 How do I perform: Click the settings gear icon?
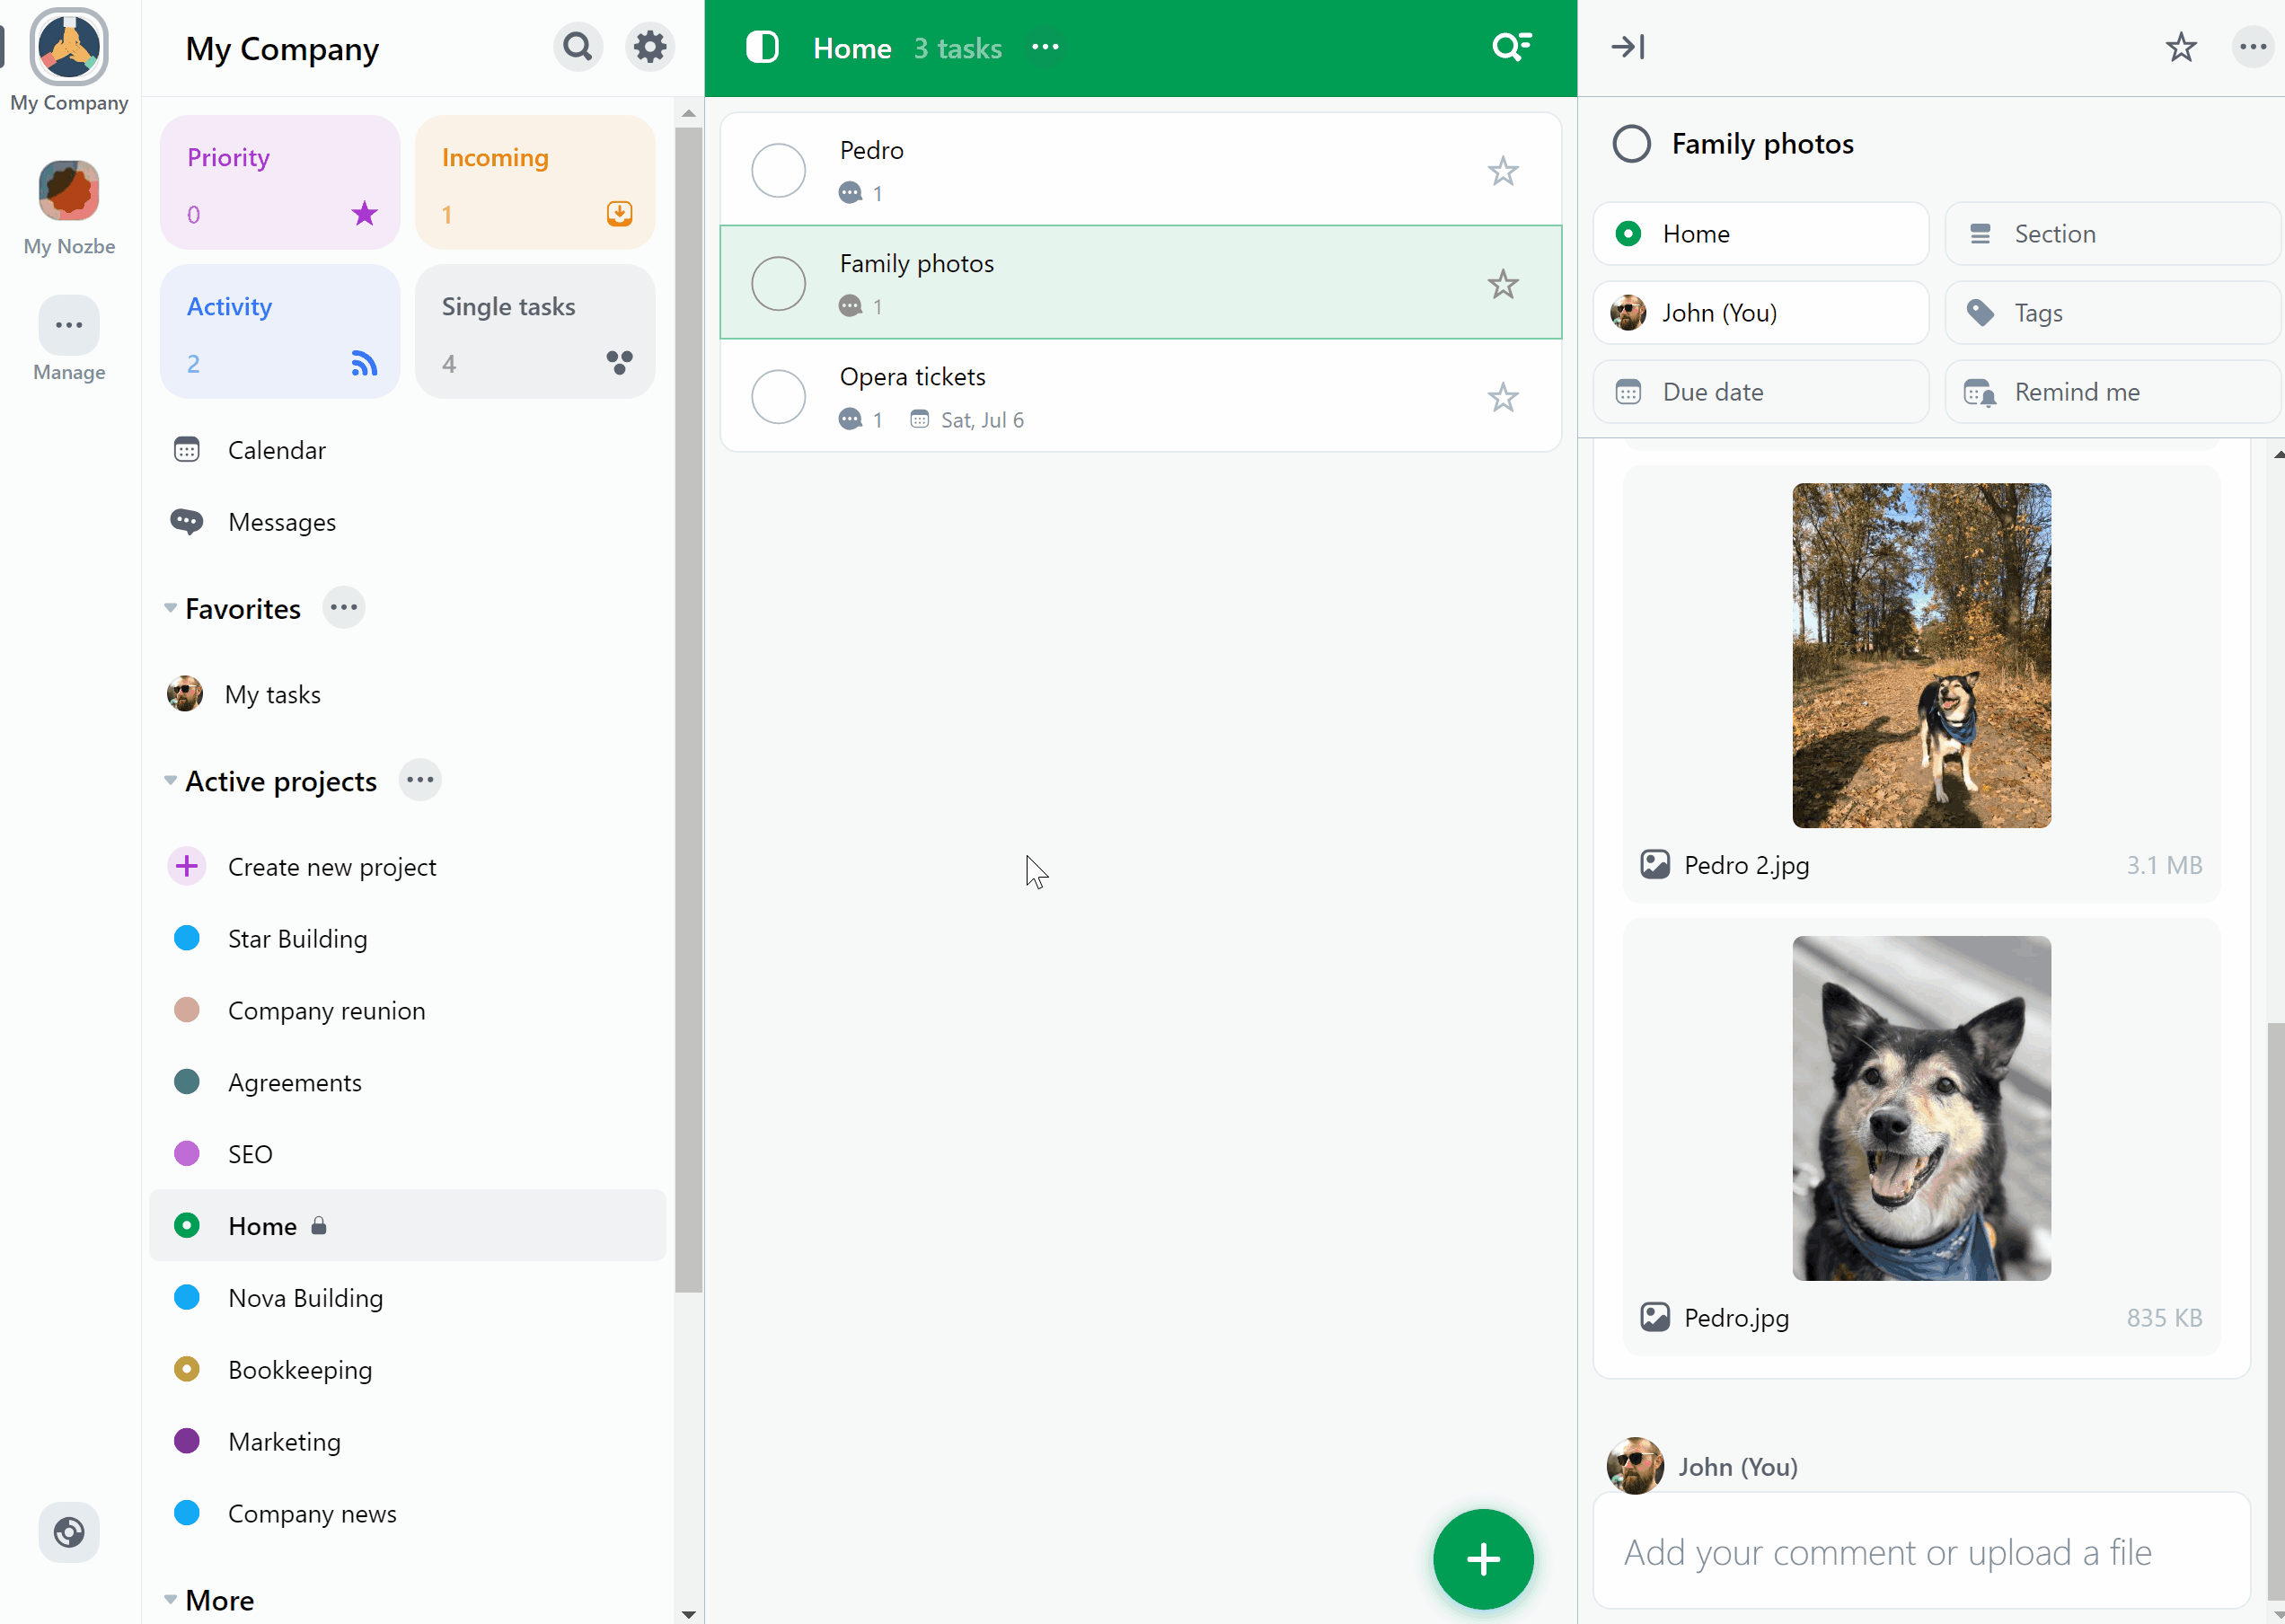(x=648, y=48)
